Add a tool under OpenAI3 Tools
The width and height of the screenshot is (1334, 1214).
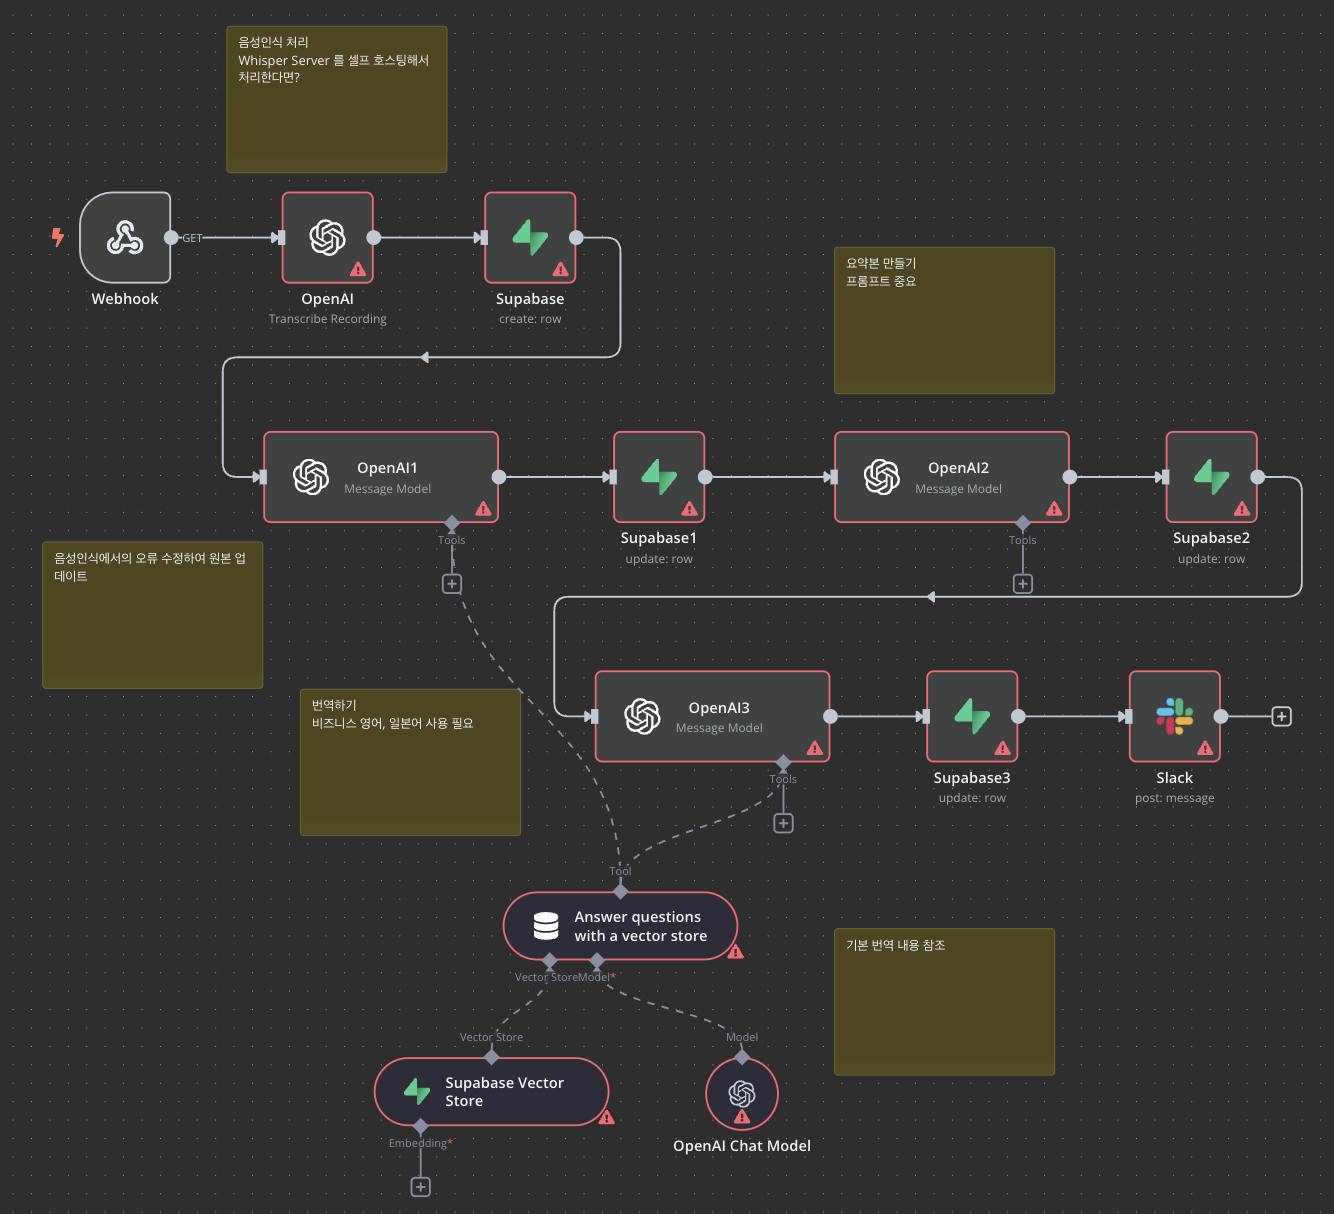tap(783, 823)
